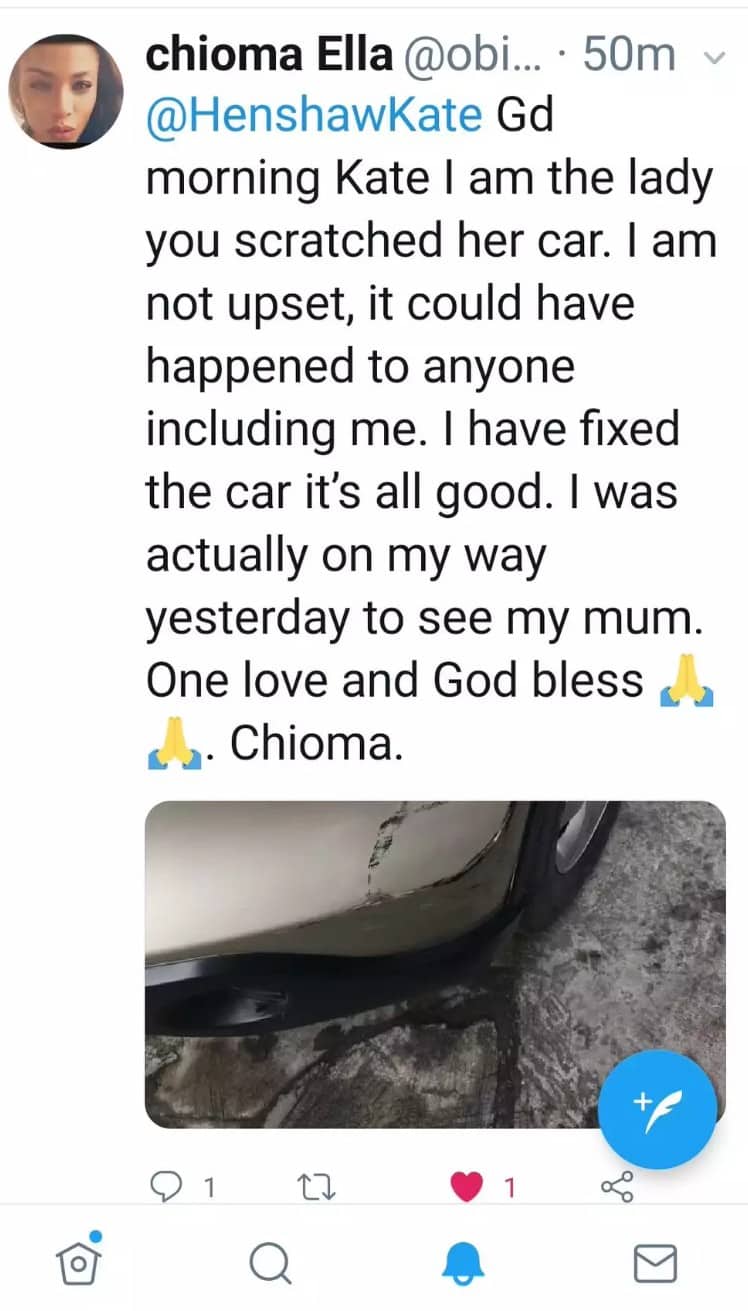The image size is (748, 1311).
Task: Open the Search tab magnifier
Action: [x=269, y=1263]
